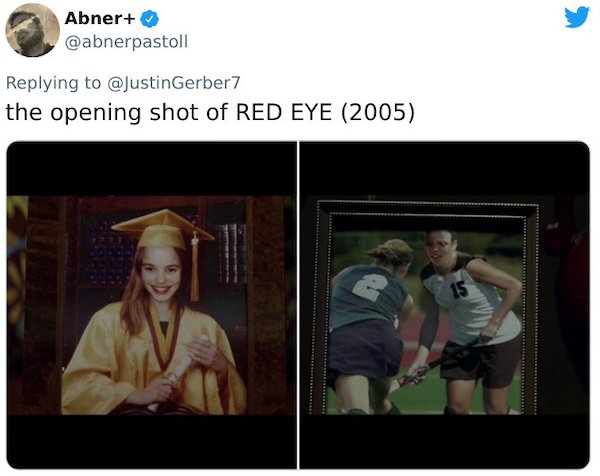This screenshot has width=600, height=476.
Task: Open the @JustinGerber7 mention link
Action: coord(174,83)
